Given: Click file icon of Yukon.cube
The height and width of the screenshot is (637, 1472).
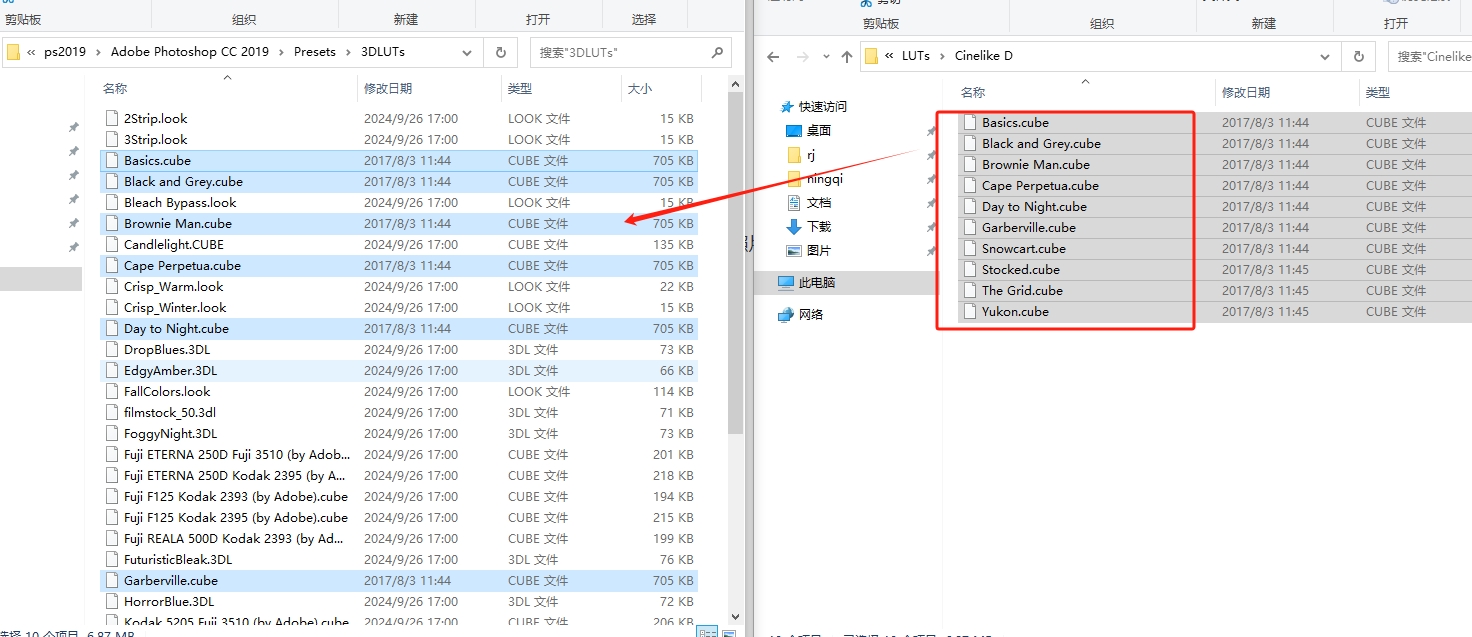Looking at the screenshot, I should coord(969,311).
